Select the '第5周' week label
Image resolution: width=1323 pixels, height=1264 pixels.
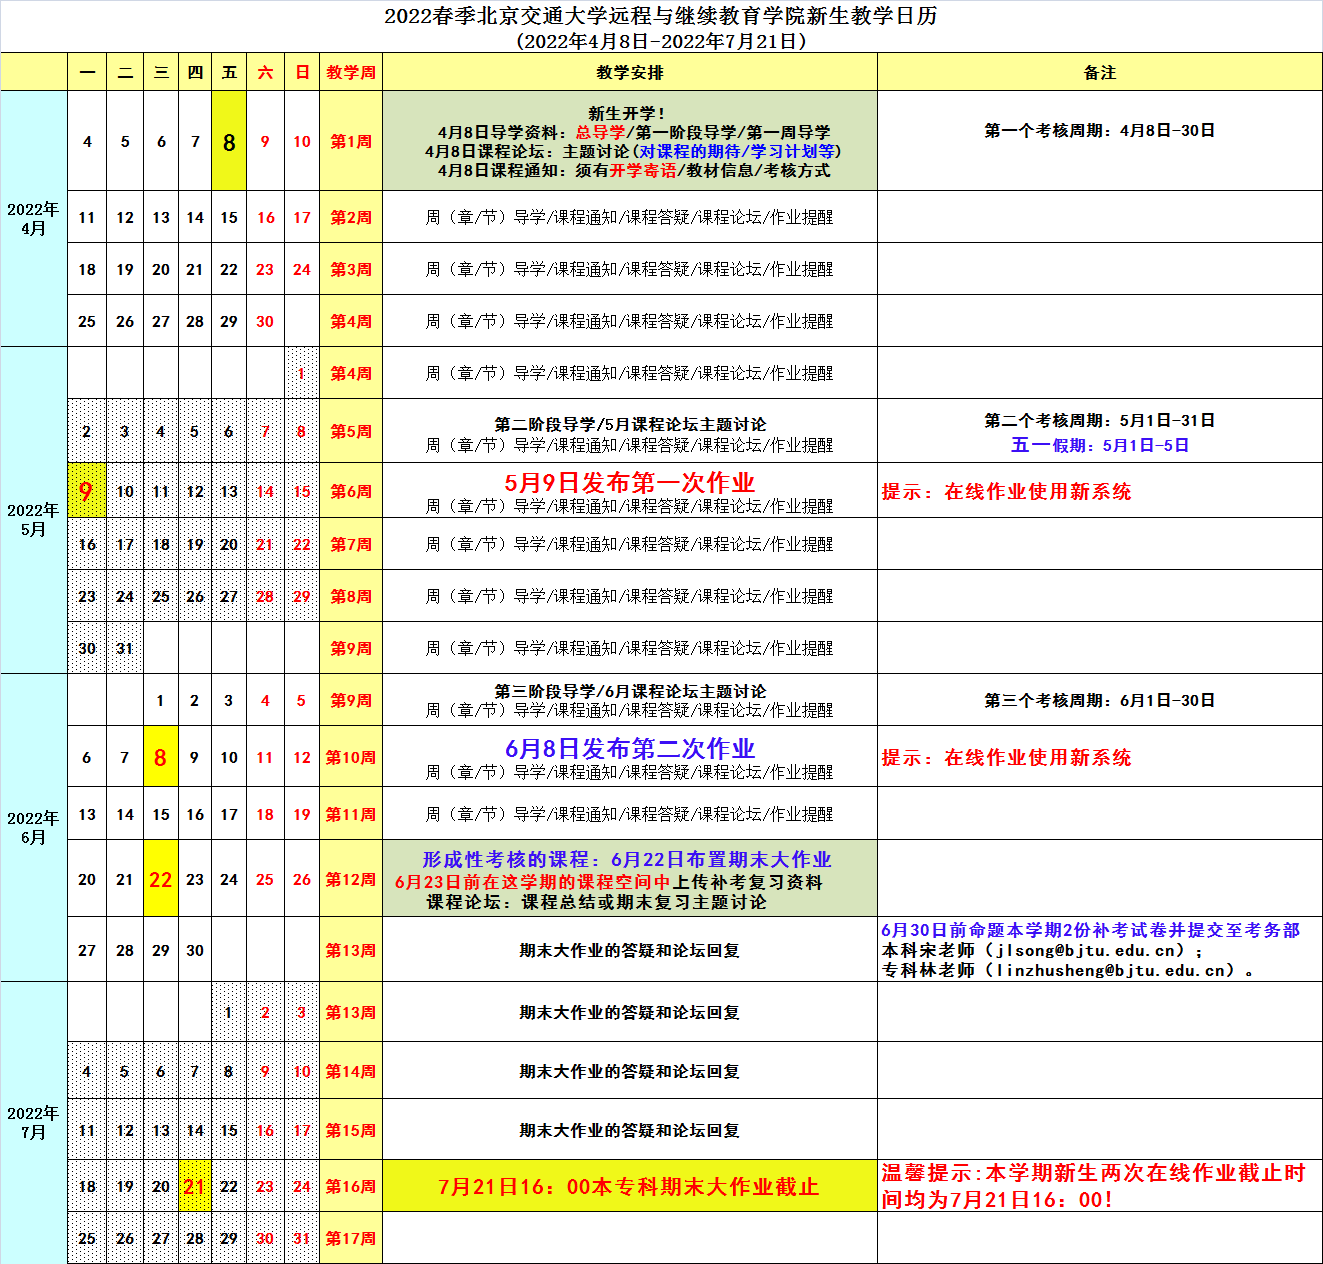click(351, 431)
